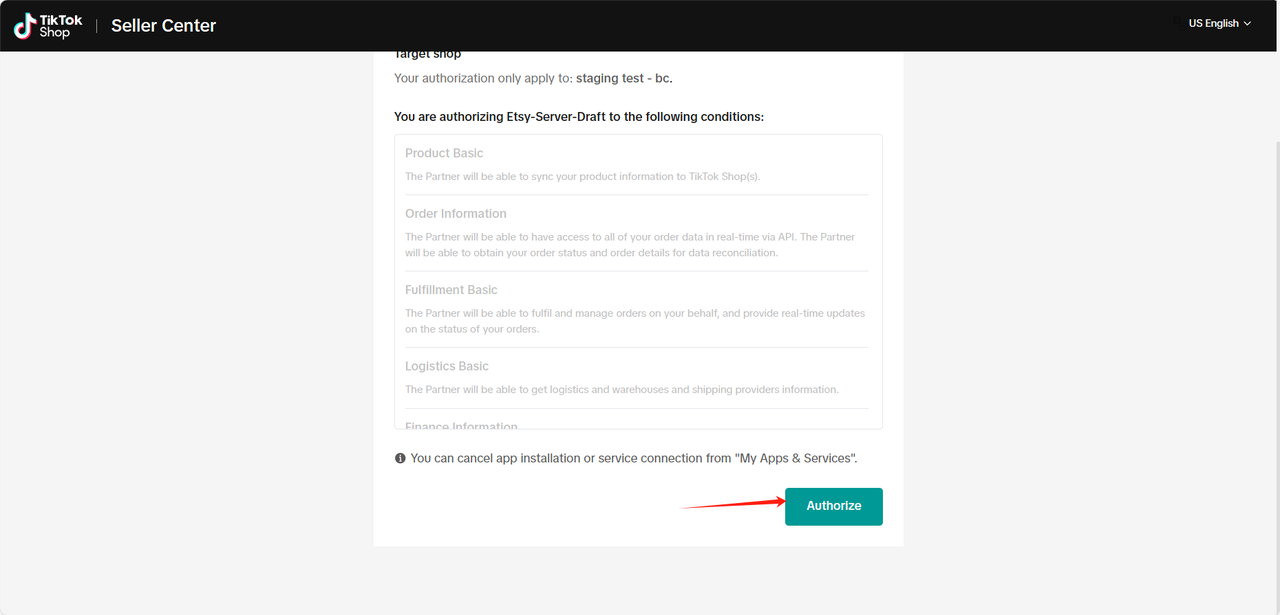Click the Seller Center header title
This screenshot has height=615, width=1280.
pyautogui.click(x=163, y=26)
